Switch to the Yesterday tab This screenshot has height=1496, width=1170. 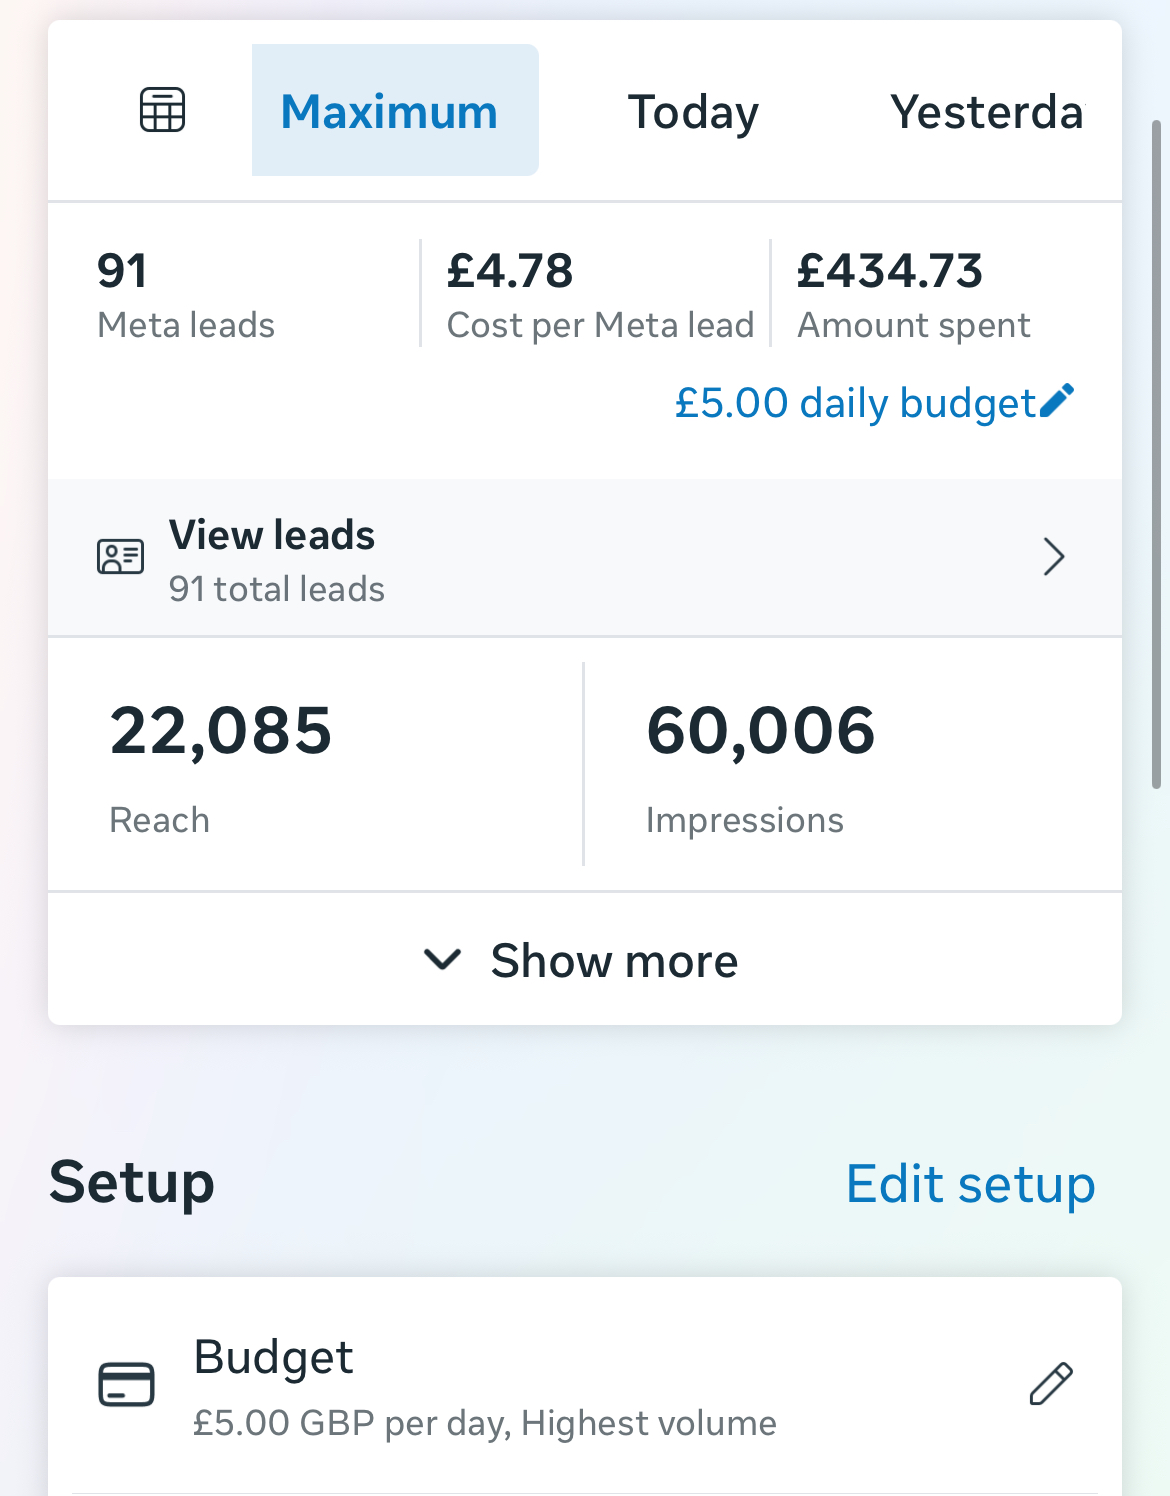click(986, 112)
